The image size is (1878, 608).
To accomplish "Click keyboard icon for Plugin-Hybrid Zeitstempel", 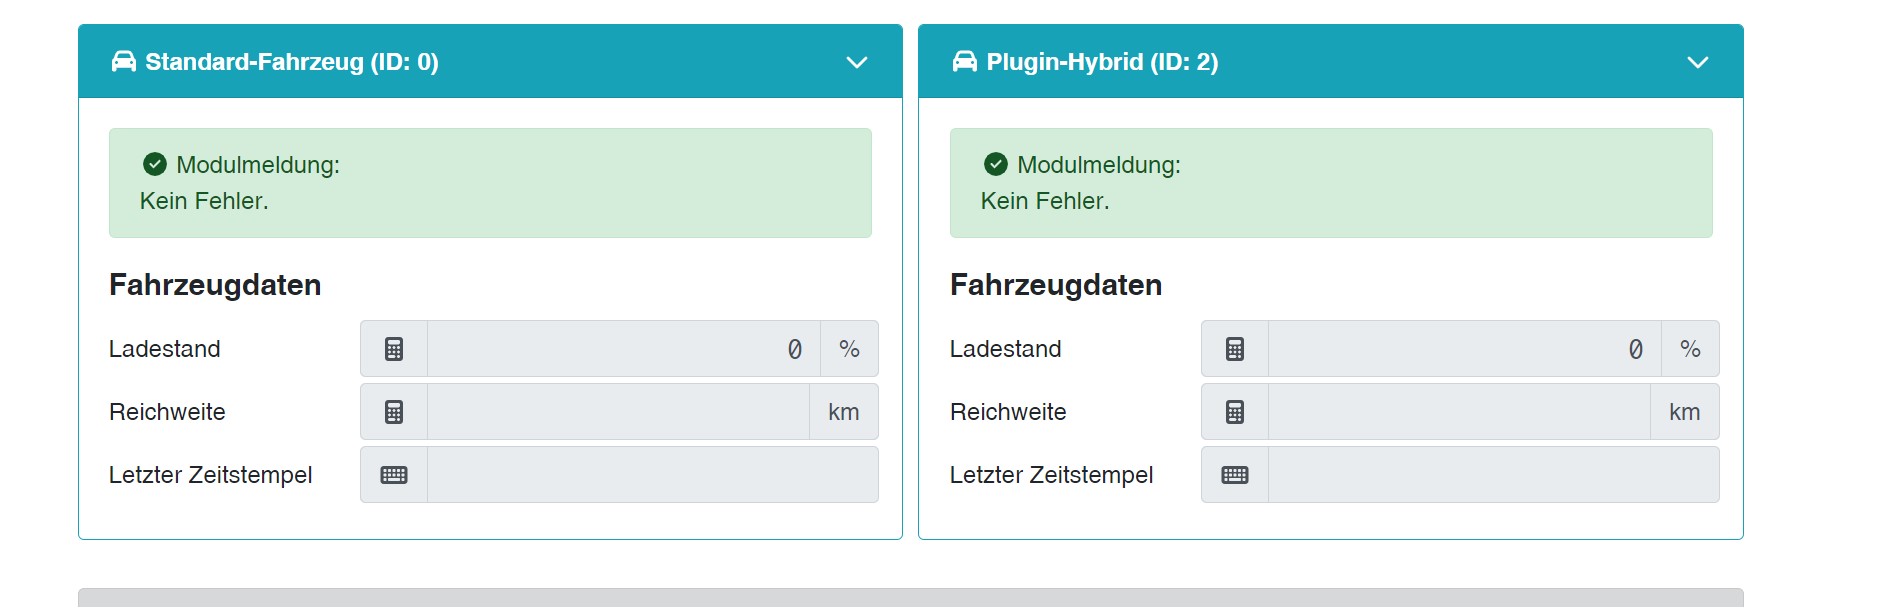I will [x=1235, y=475].
